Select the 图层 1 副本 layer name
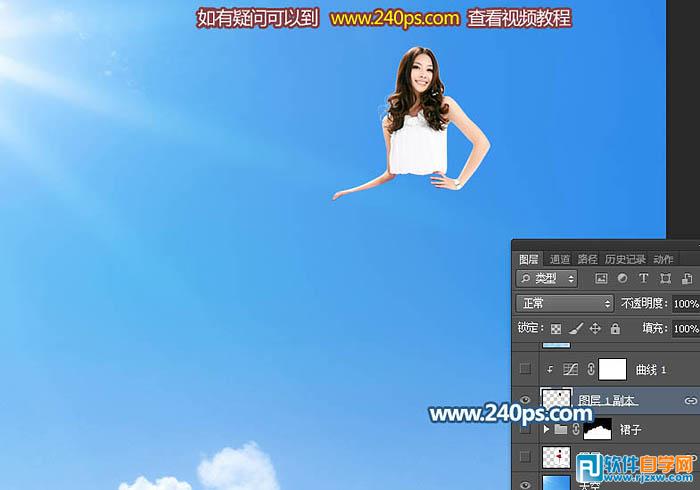Screen dimensions: 700x490 (607, 400)
